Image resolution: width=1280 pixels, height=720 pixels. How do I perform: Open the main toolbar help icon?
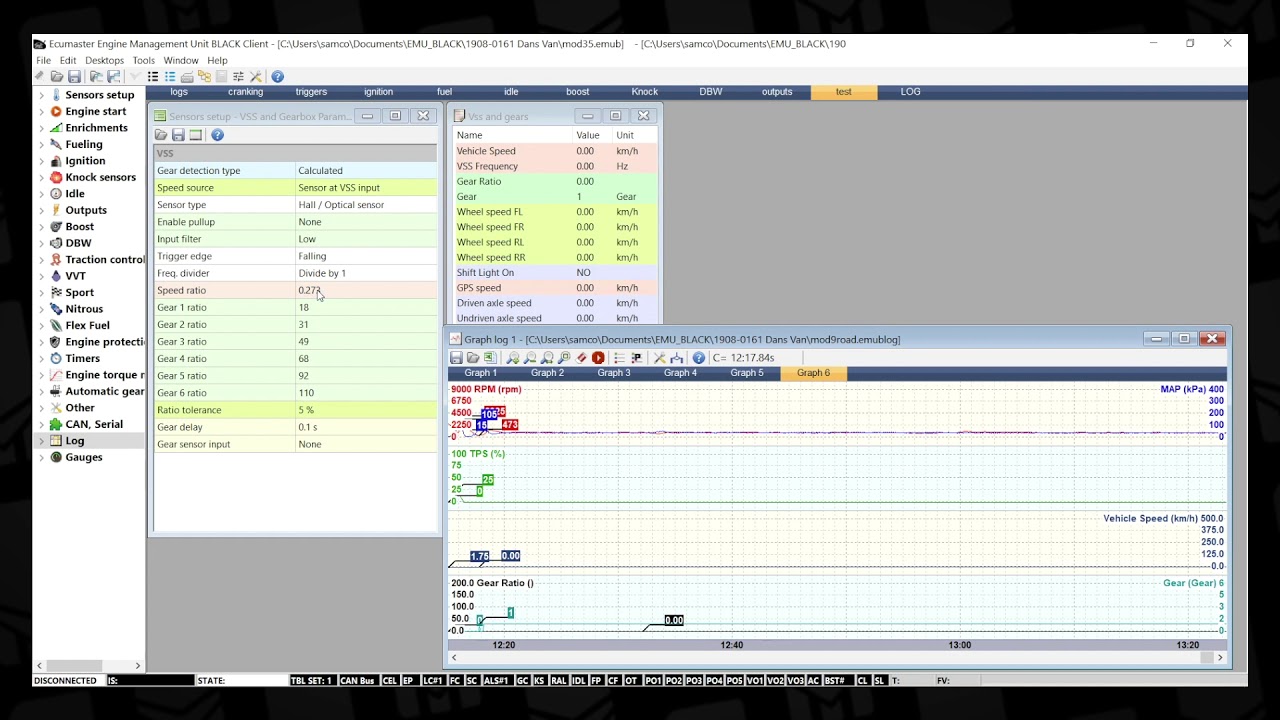(x=278, y=77)
